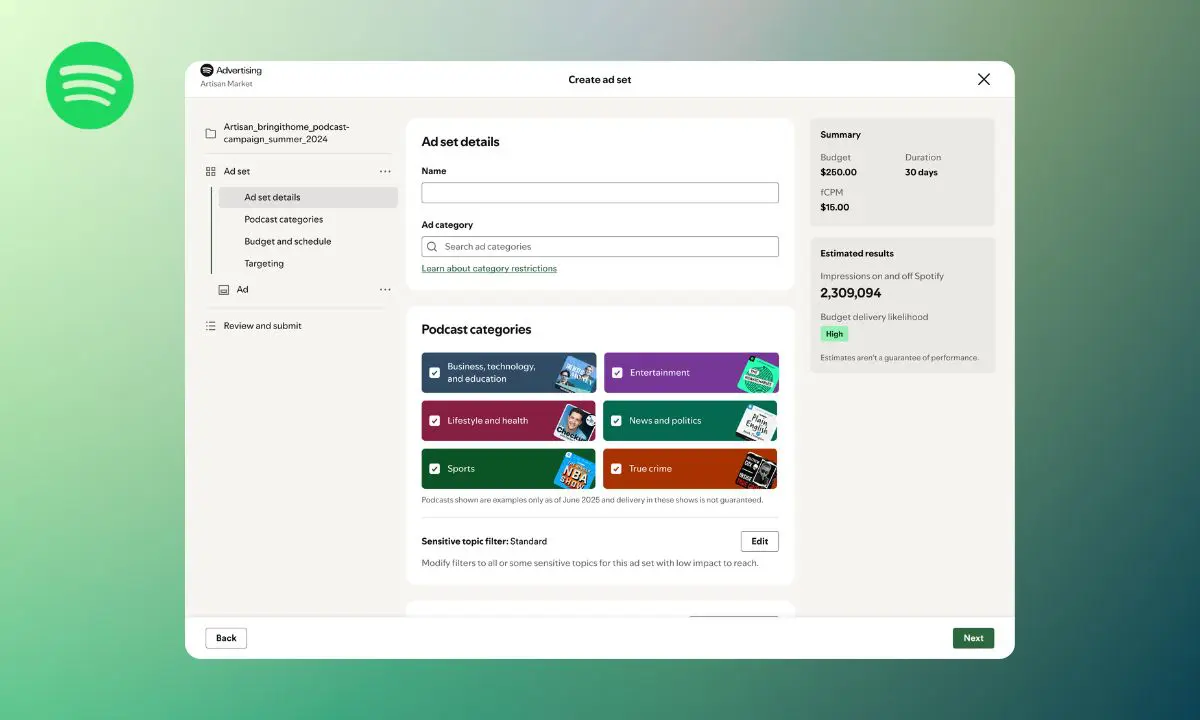Image resolution: width=1200 pixels, height=720 pixels.
Task: Click the High delivery likelihood badge
Action: point(834,334)
